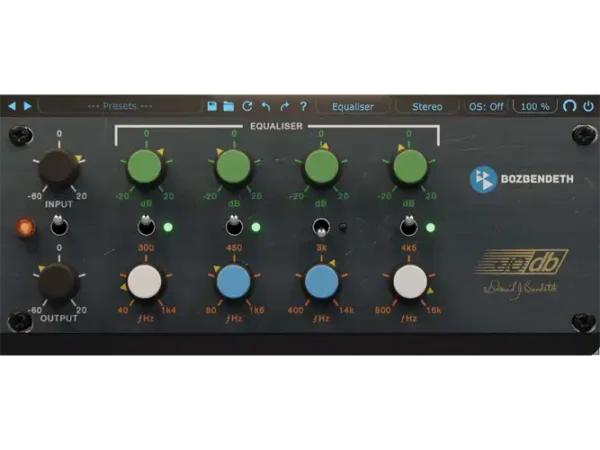Undo the last change
This screenshot has height=450, width=600.
266,106
